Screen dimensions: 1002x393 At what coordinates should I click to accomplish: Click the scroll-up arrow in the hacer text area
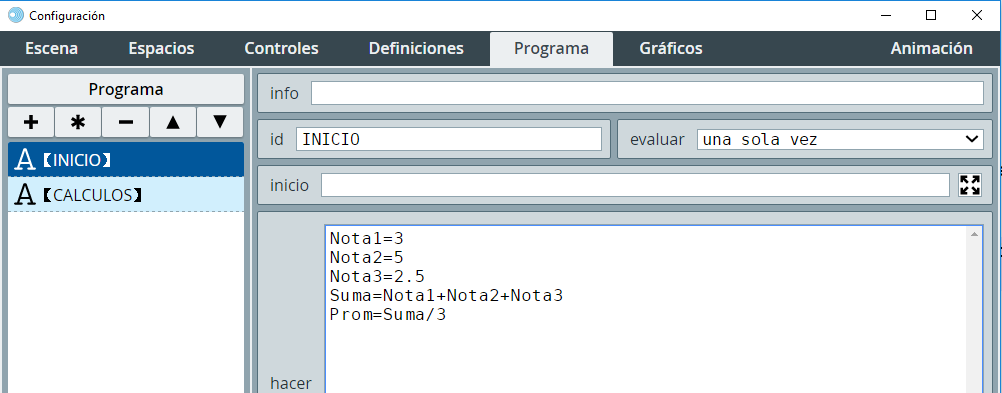(x=974, y=235)
